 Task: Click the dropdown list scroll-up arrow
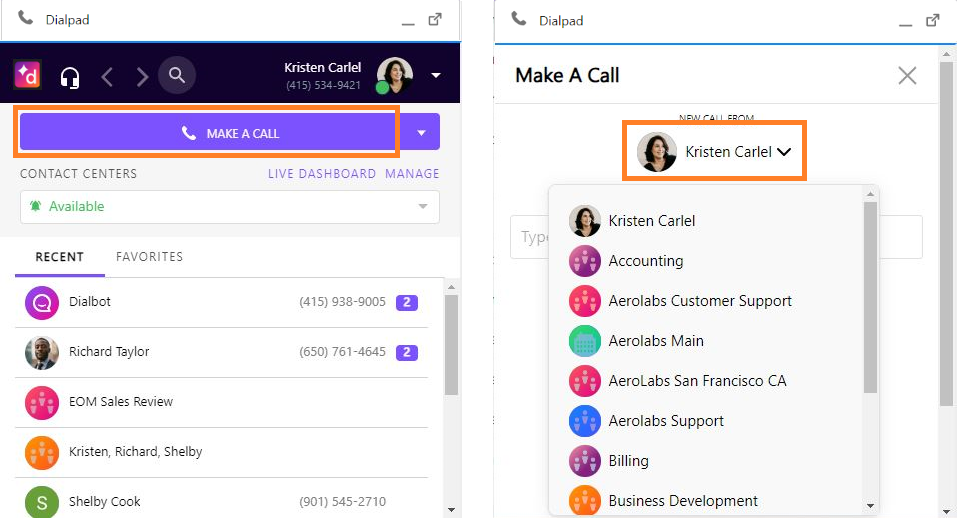pyautogui.click(x=870, y=194)
